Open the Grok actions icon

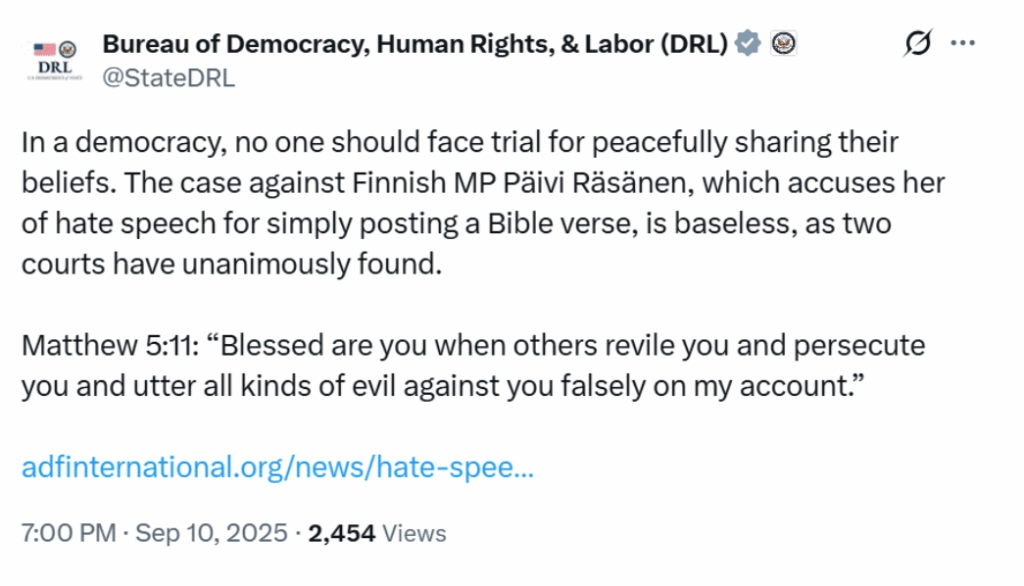coord(917,44)
